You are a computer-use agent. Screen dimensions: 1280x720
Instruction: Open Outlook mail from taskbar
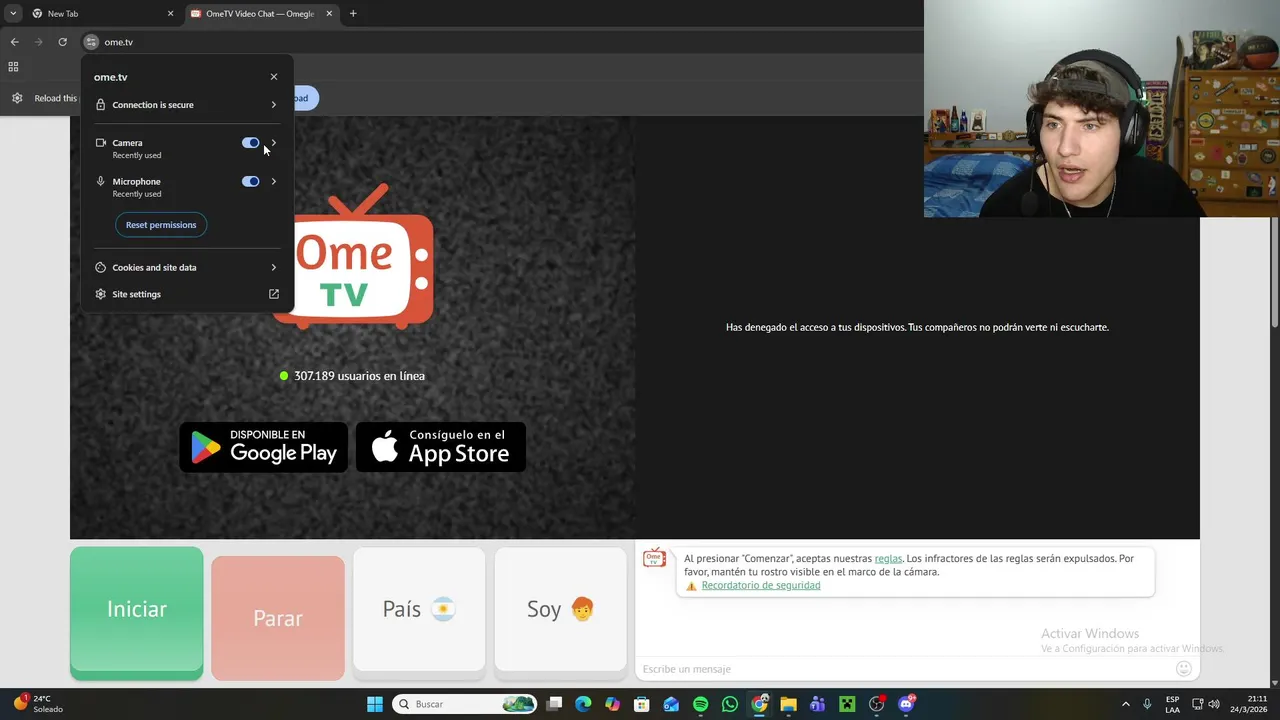pos(671,704)
